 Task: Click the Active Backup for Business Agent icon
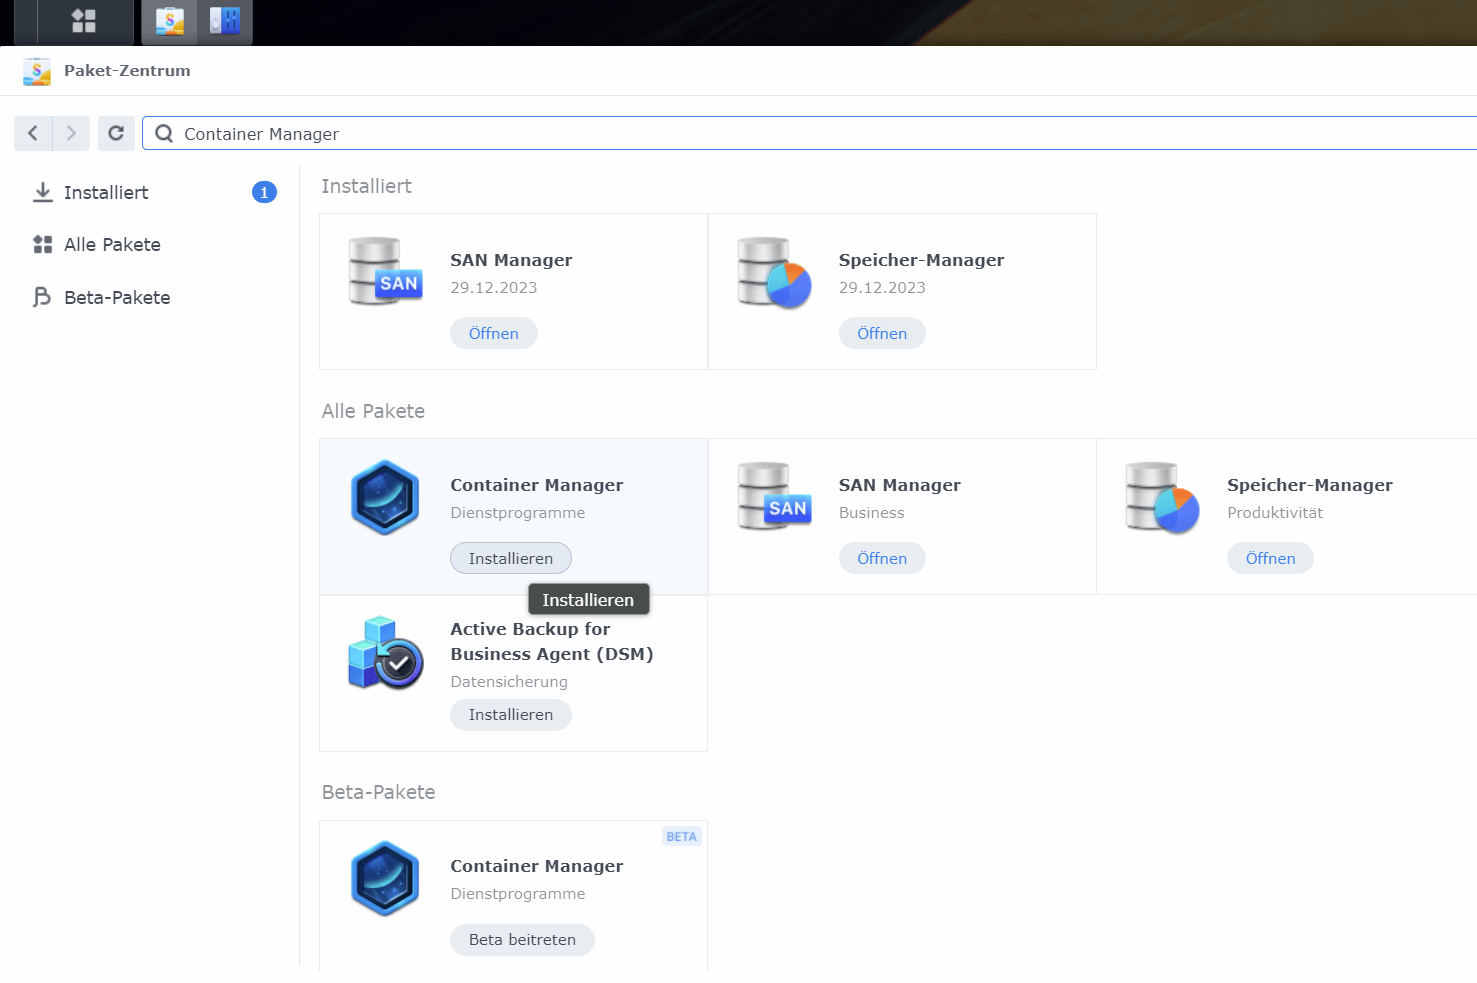[x=384, y=655]
